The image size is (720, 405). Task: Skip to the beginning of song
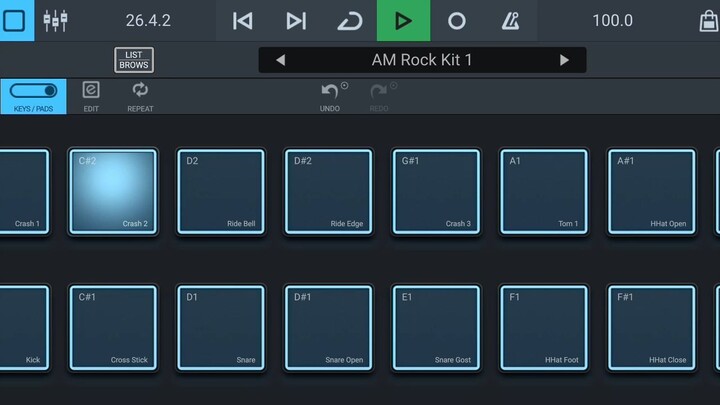click(x=242, y=20)
